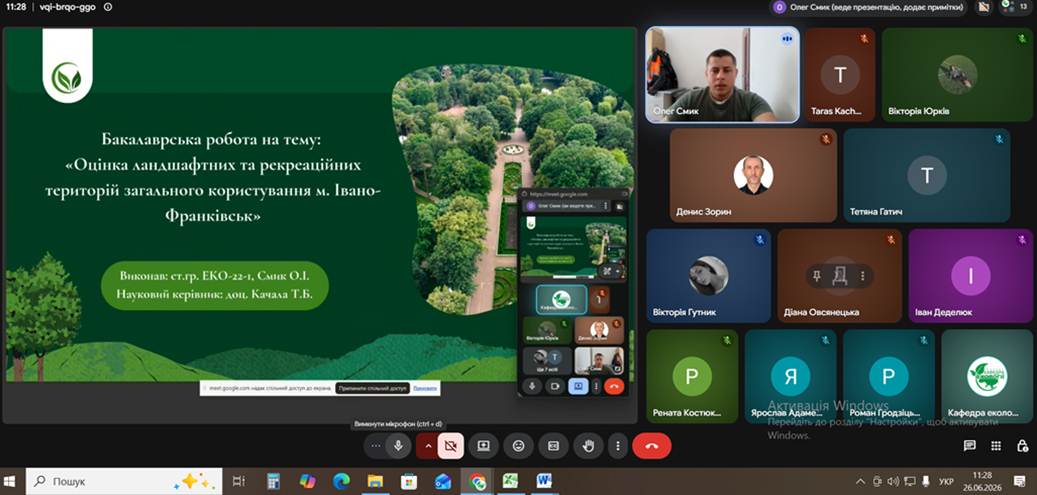
Task: Turn on the camera using the crossed-out camera button
Action: [x=450, y=446]
